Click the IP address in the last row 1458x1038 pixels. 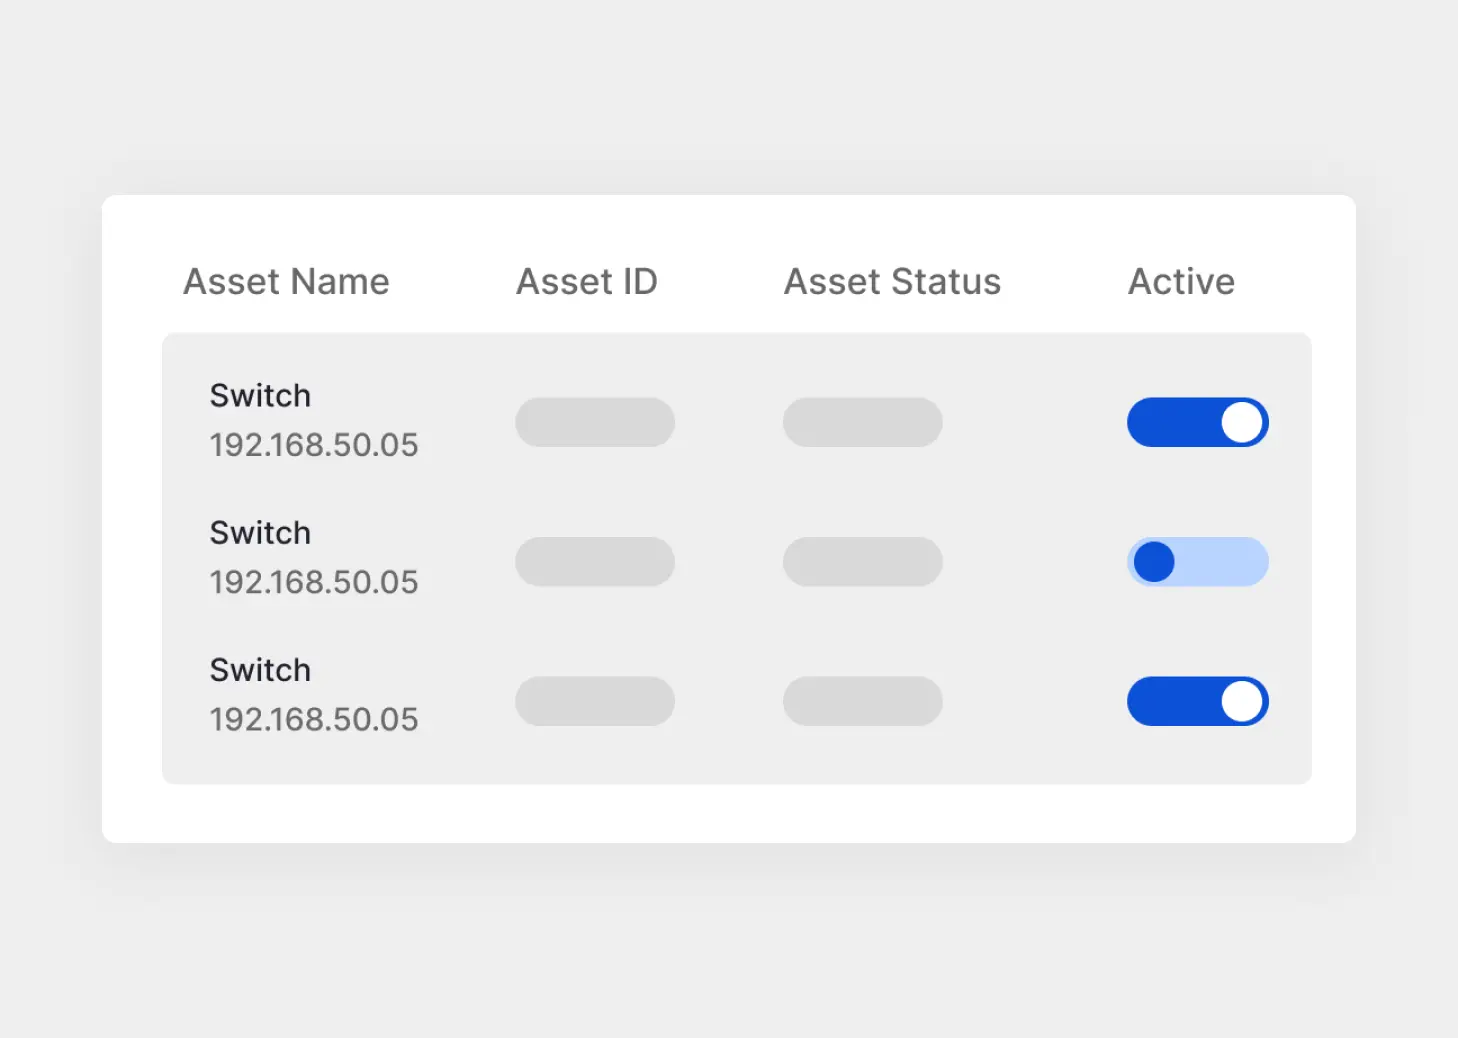[314, 718]
